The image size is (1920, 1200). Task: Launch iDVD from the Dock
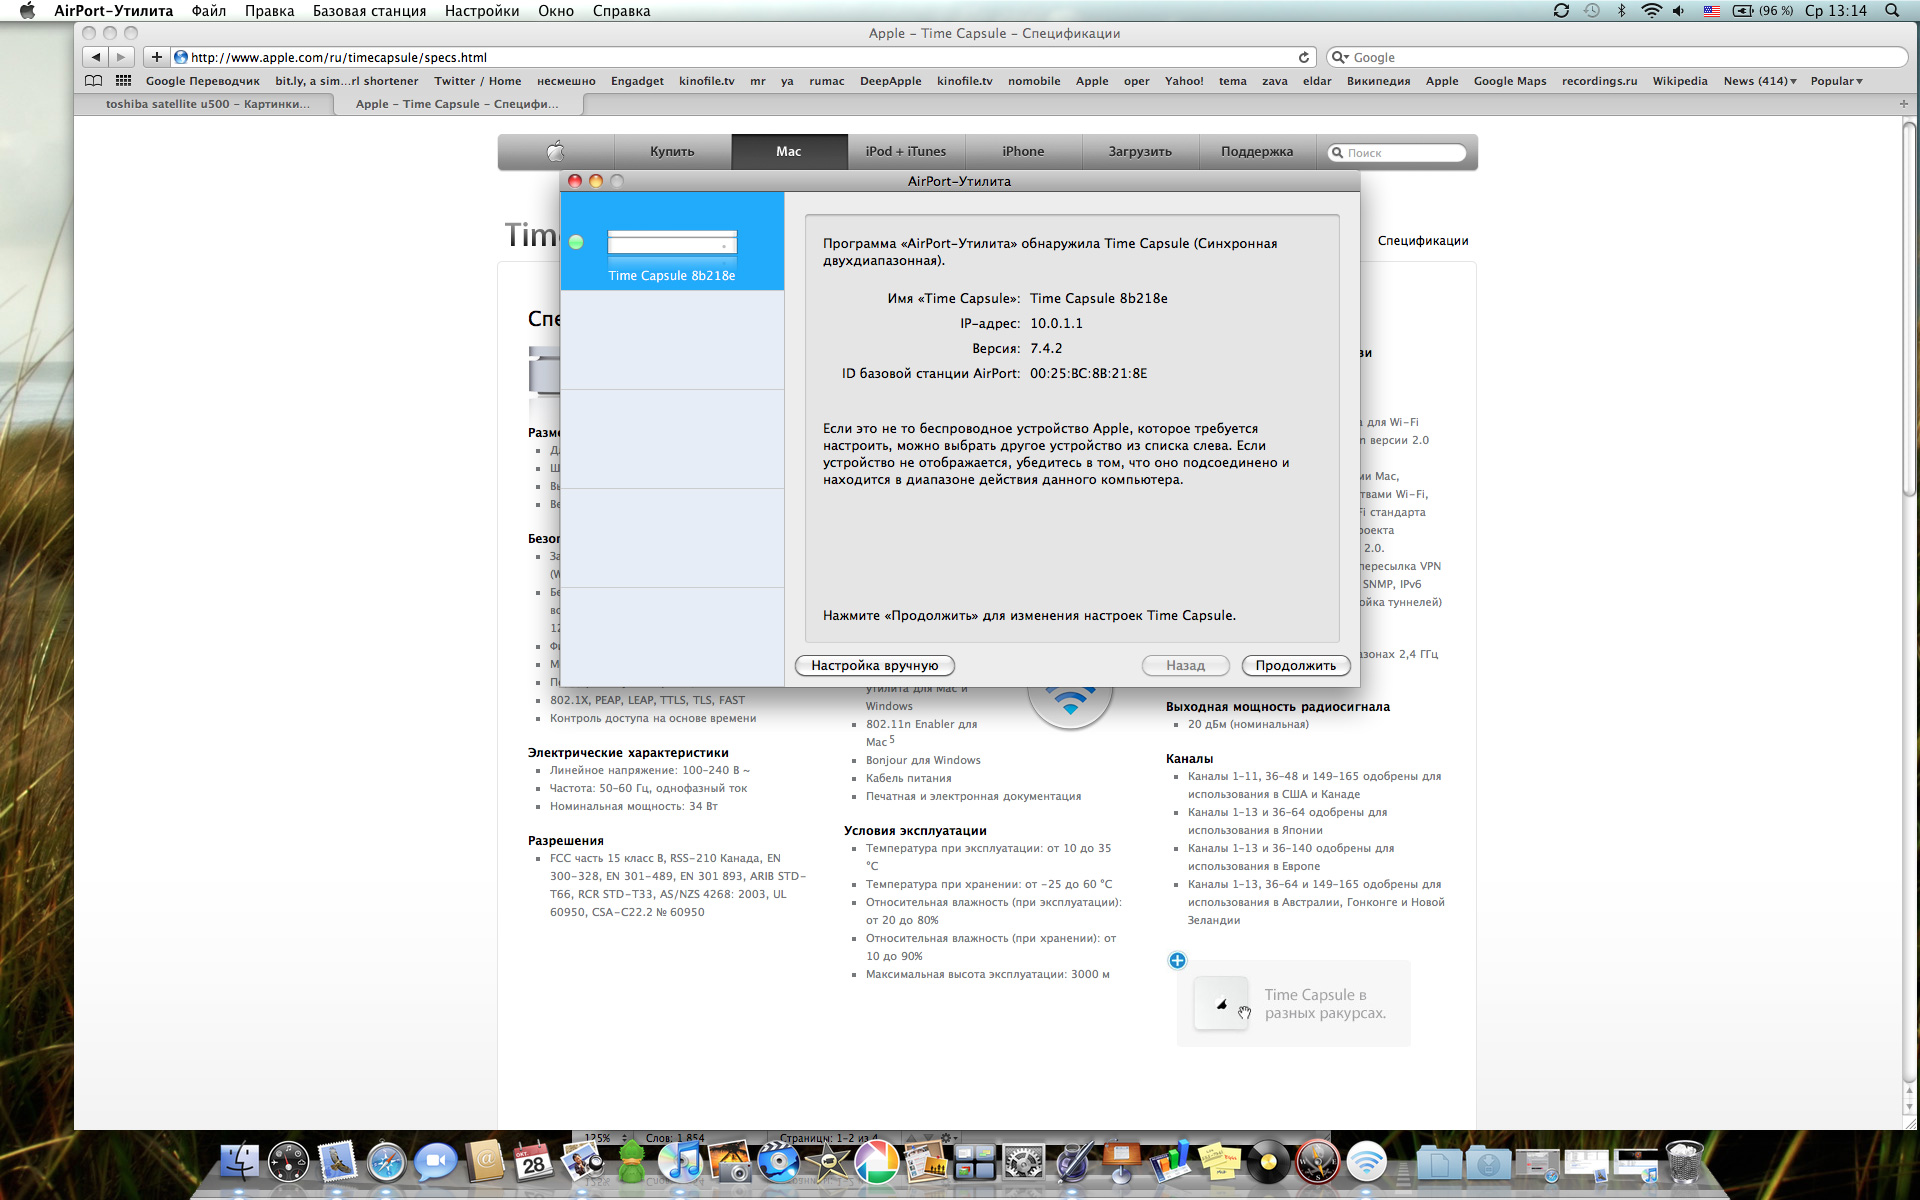tap(779, 1162)
